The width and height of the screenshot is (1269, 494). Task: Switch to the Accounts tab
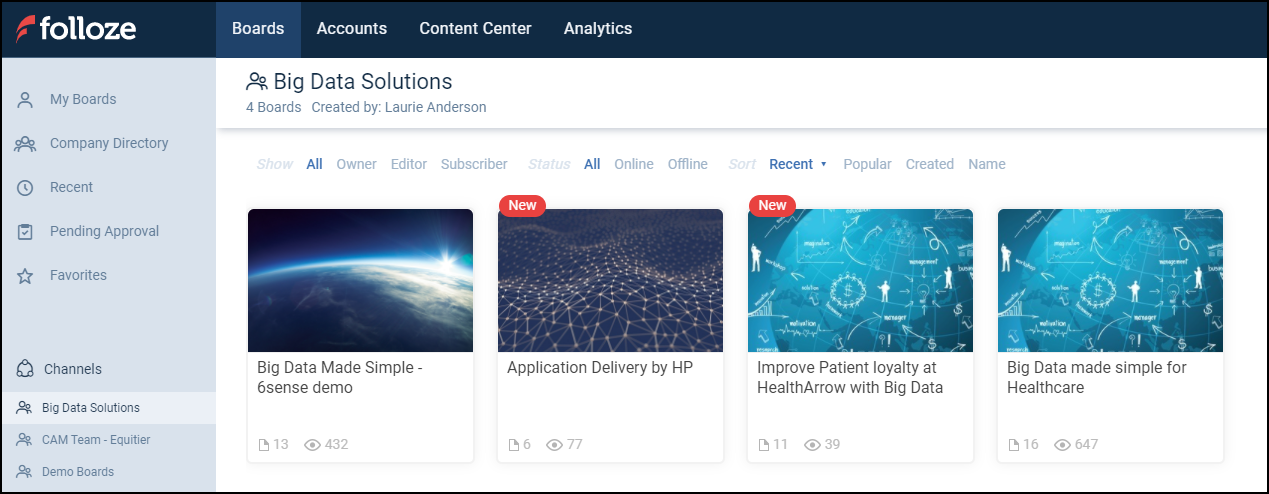[351, 29]
